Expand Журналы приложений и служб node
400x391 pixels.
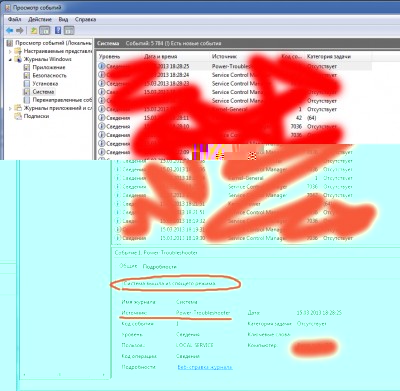coord(10,108)
